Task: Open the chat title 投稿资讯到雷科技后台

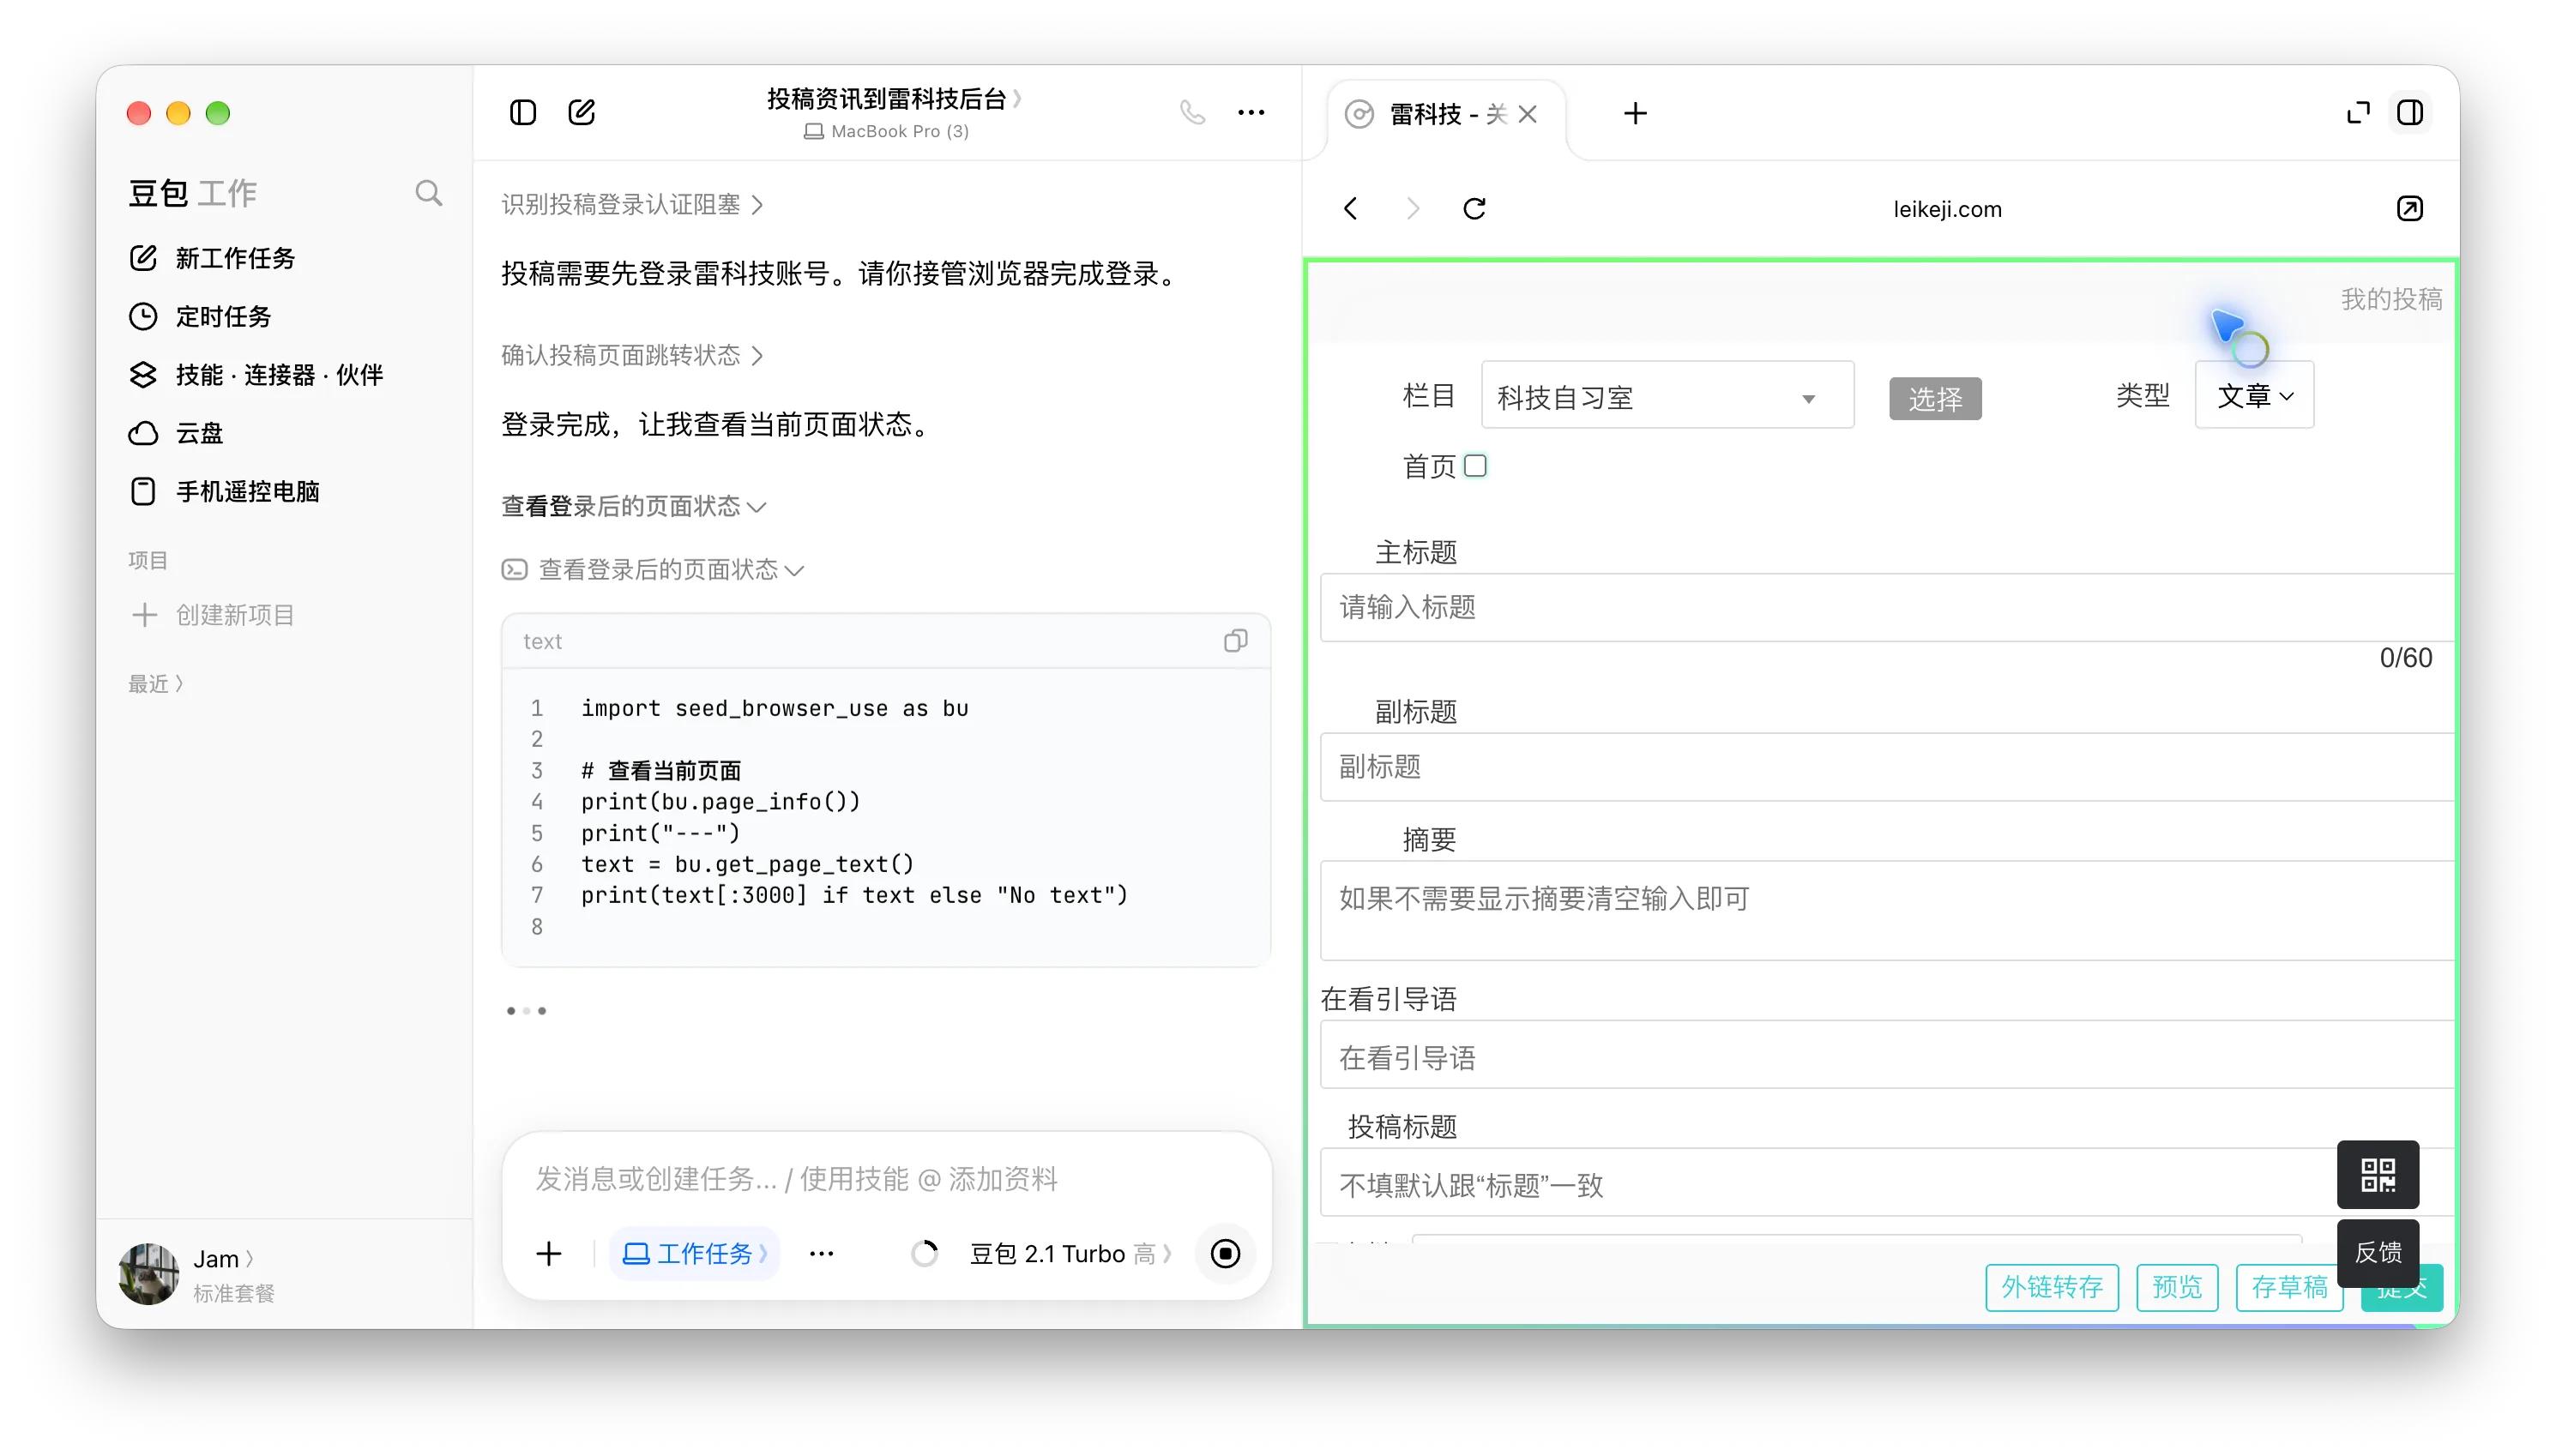Action: pyautogui.click(x=893, y=98)
